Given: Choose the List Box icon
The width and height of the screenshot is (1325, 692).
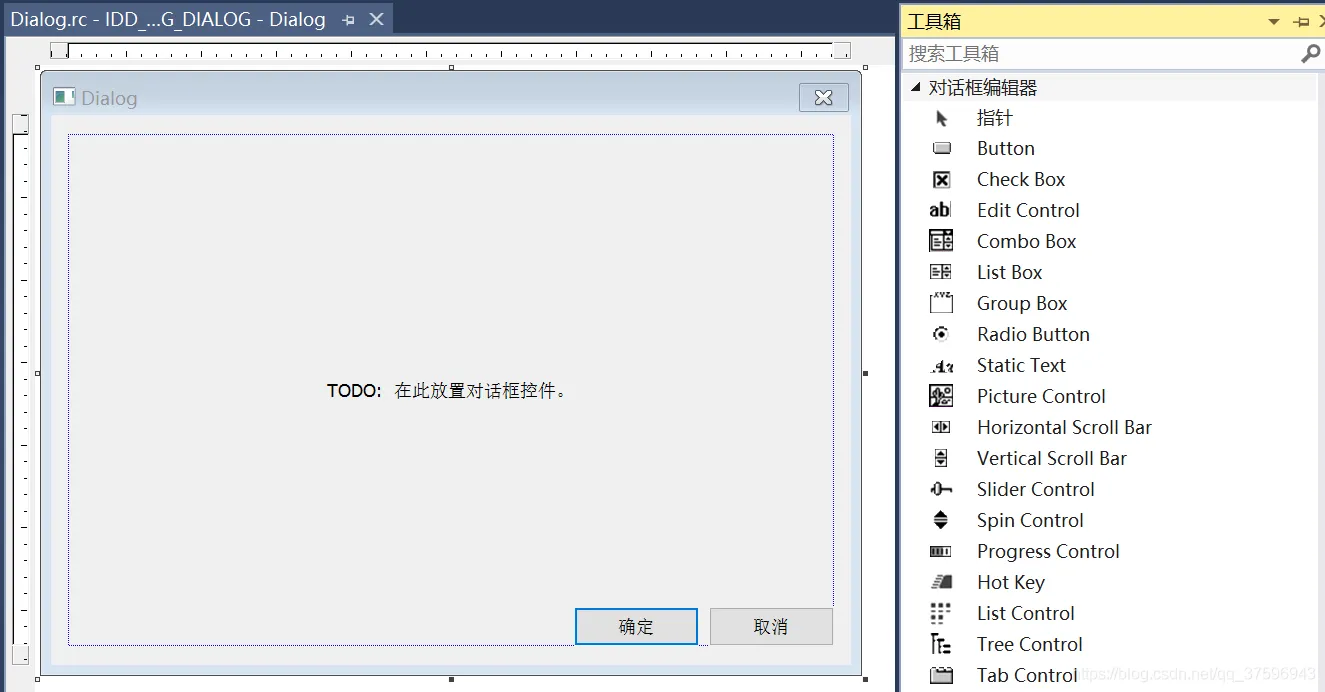Looking at the screenshot, I should coord(941,272).
